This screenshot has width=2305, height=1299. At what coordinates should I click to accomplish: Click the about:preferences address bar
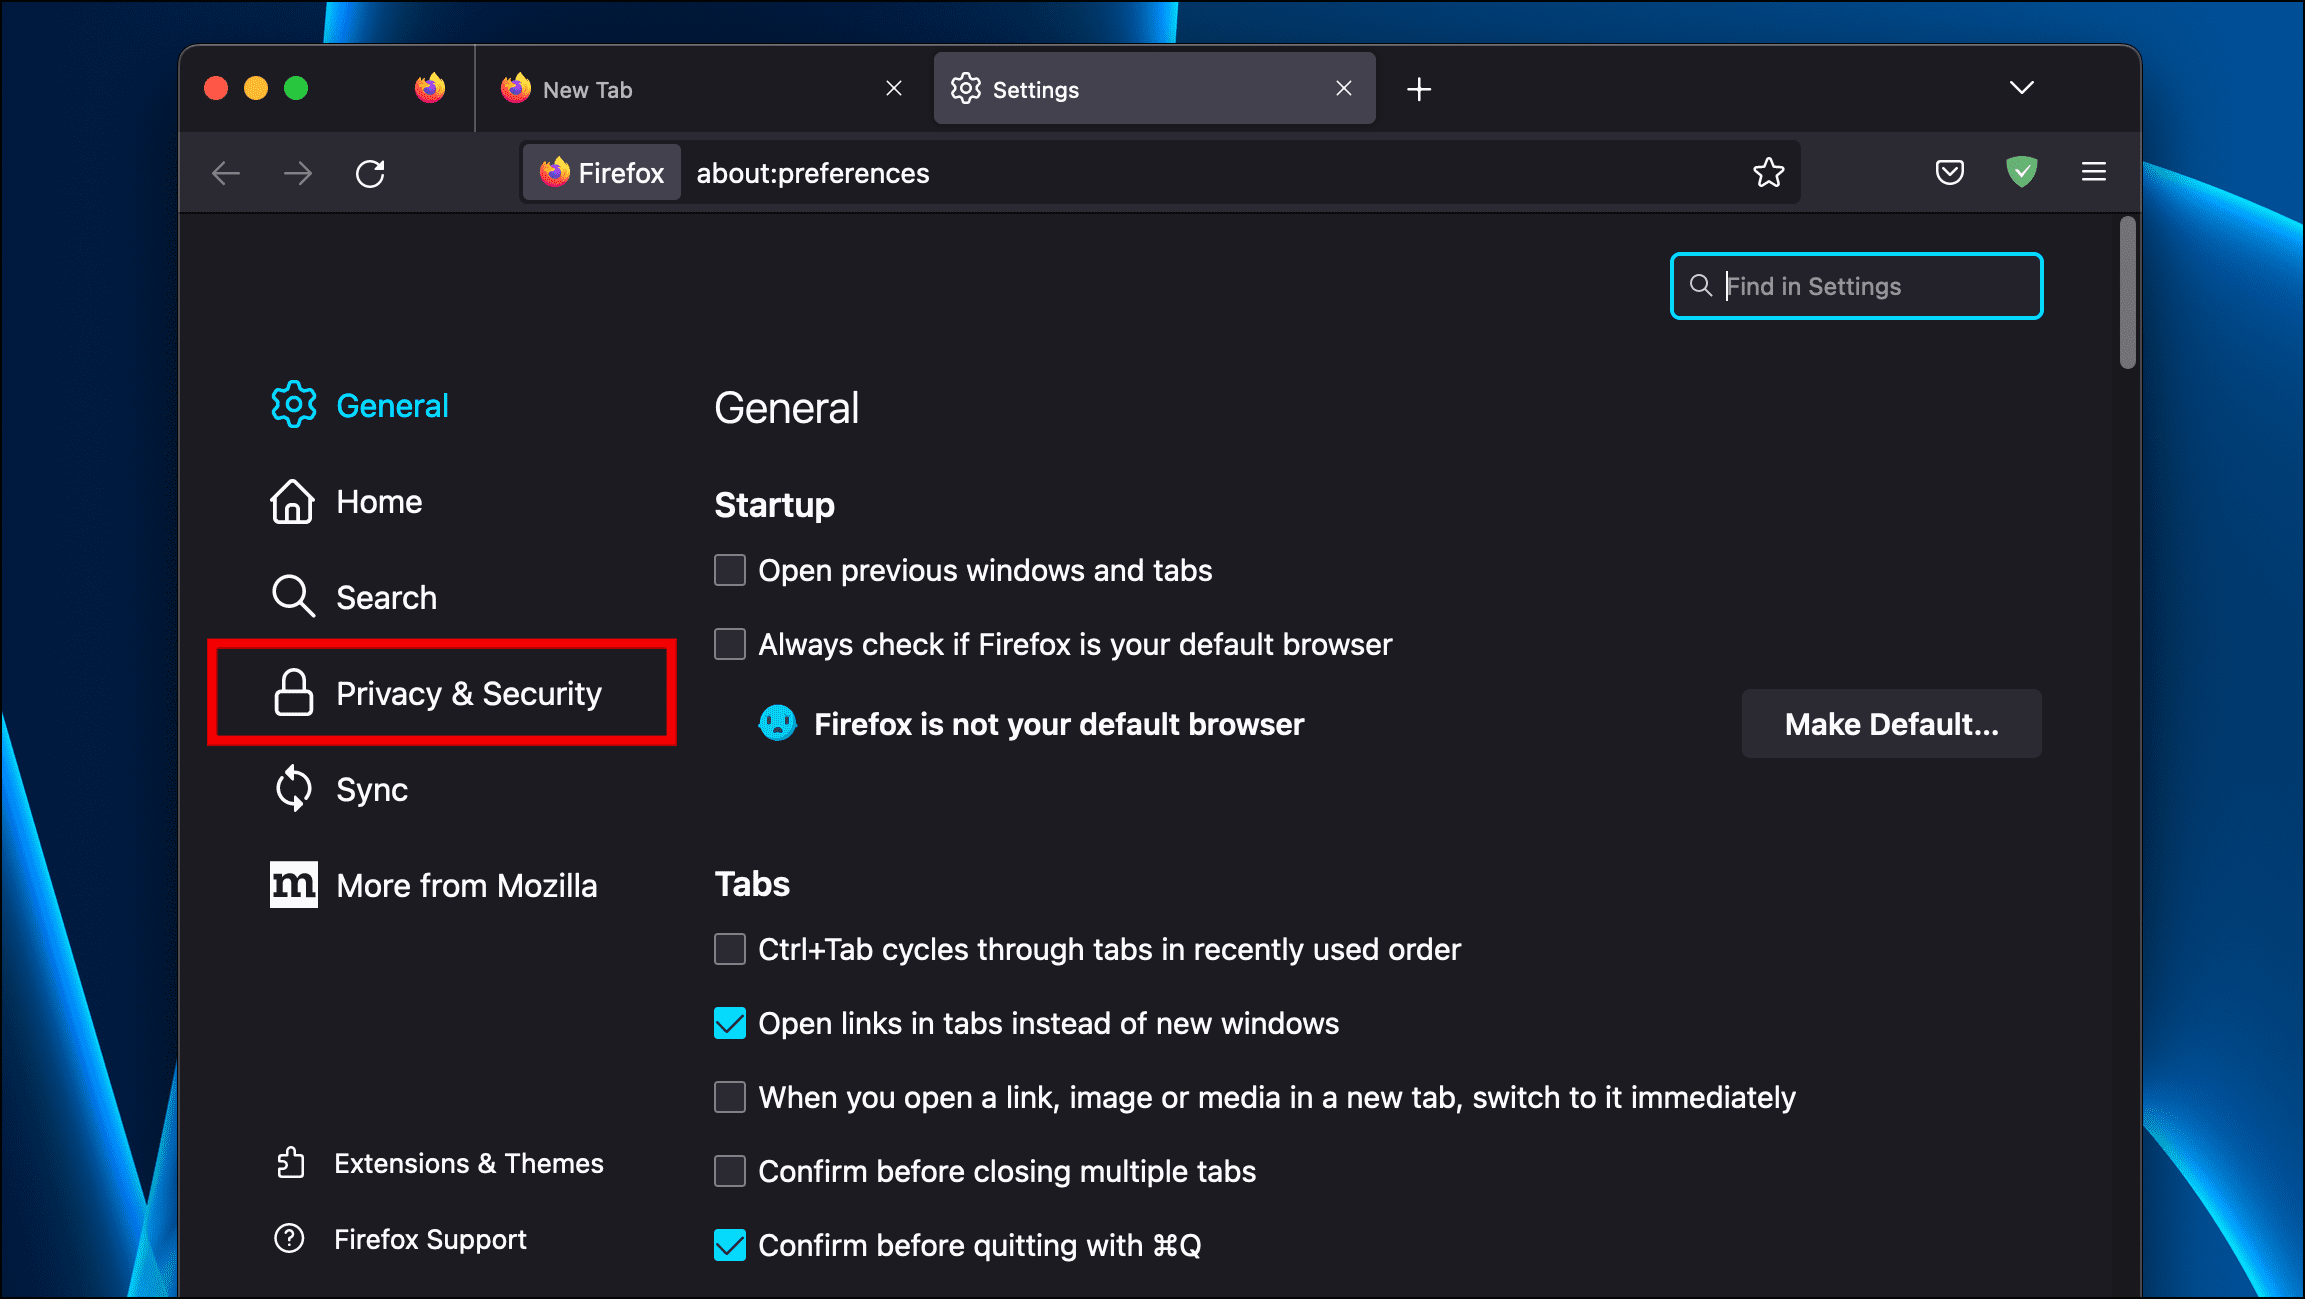pyautogui.click(x=1160, y=173)
